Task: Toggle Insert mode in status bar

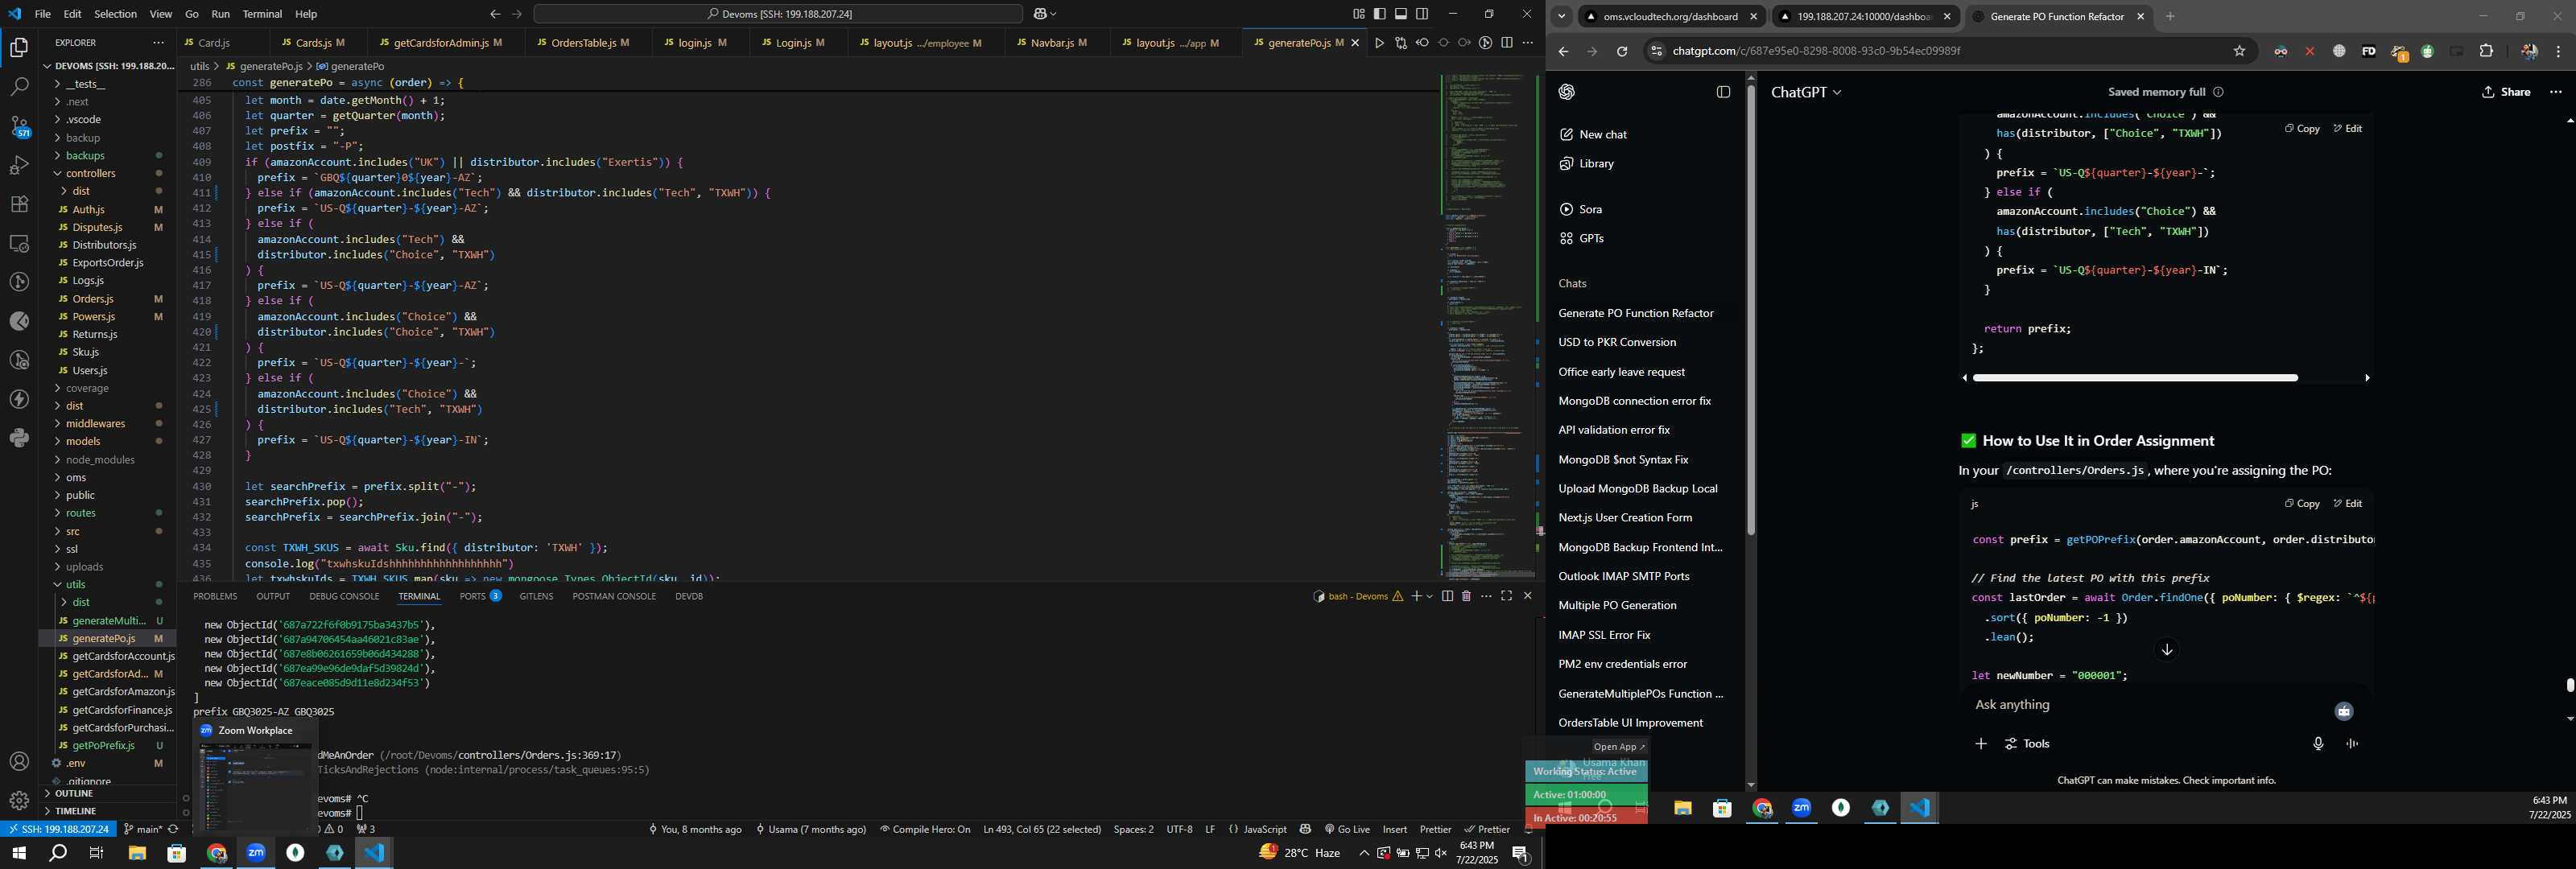Action: (1395, 829)
